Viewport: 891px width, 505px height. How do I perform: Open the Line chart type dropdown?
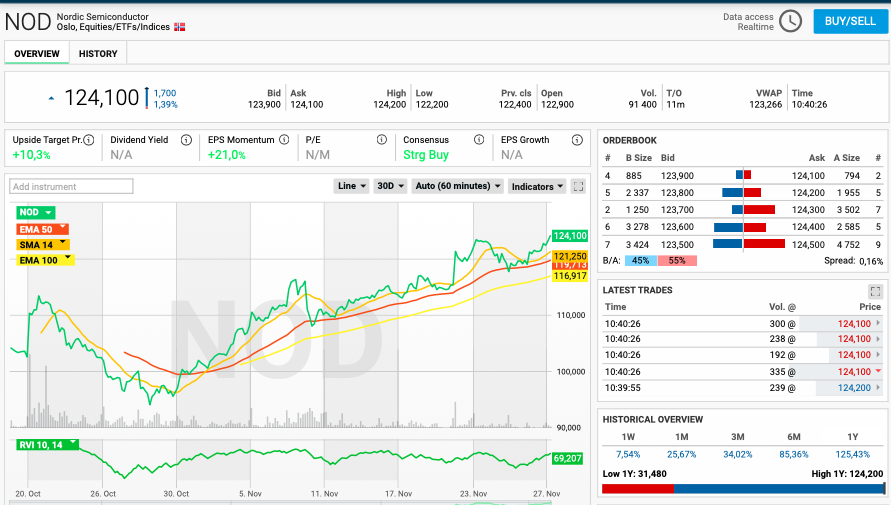[x=351, y=186]
